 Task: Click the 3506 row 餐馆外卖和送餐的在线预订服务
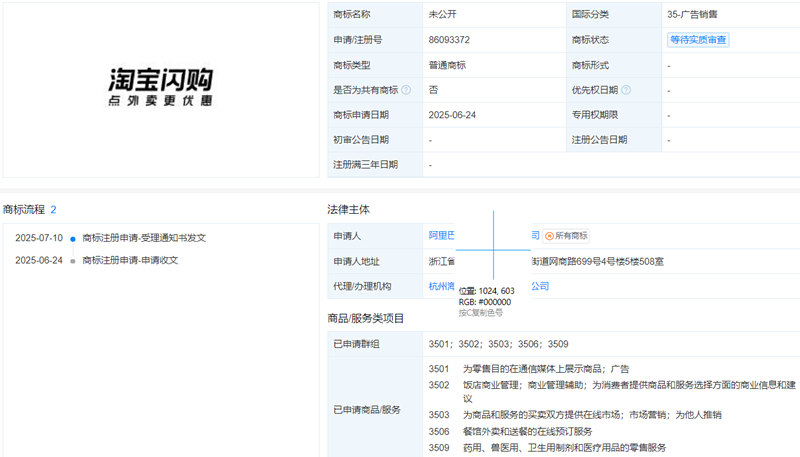[x=510, y=431]
